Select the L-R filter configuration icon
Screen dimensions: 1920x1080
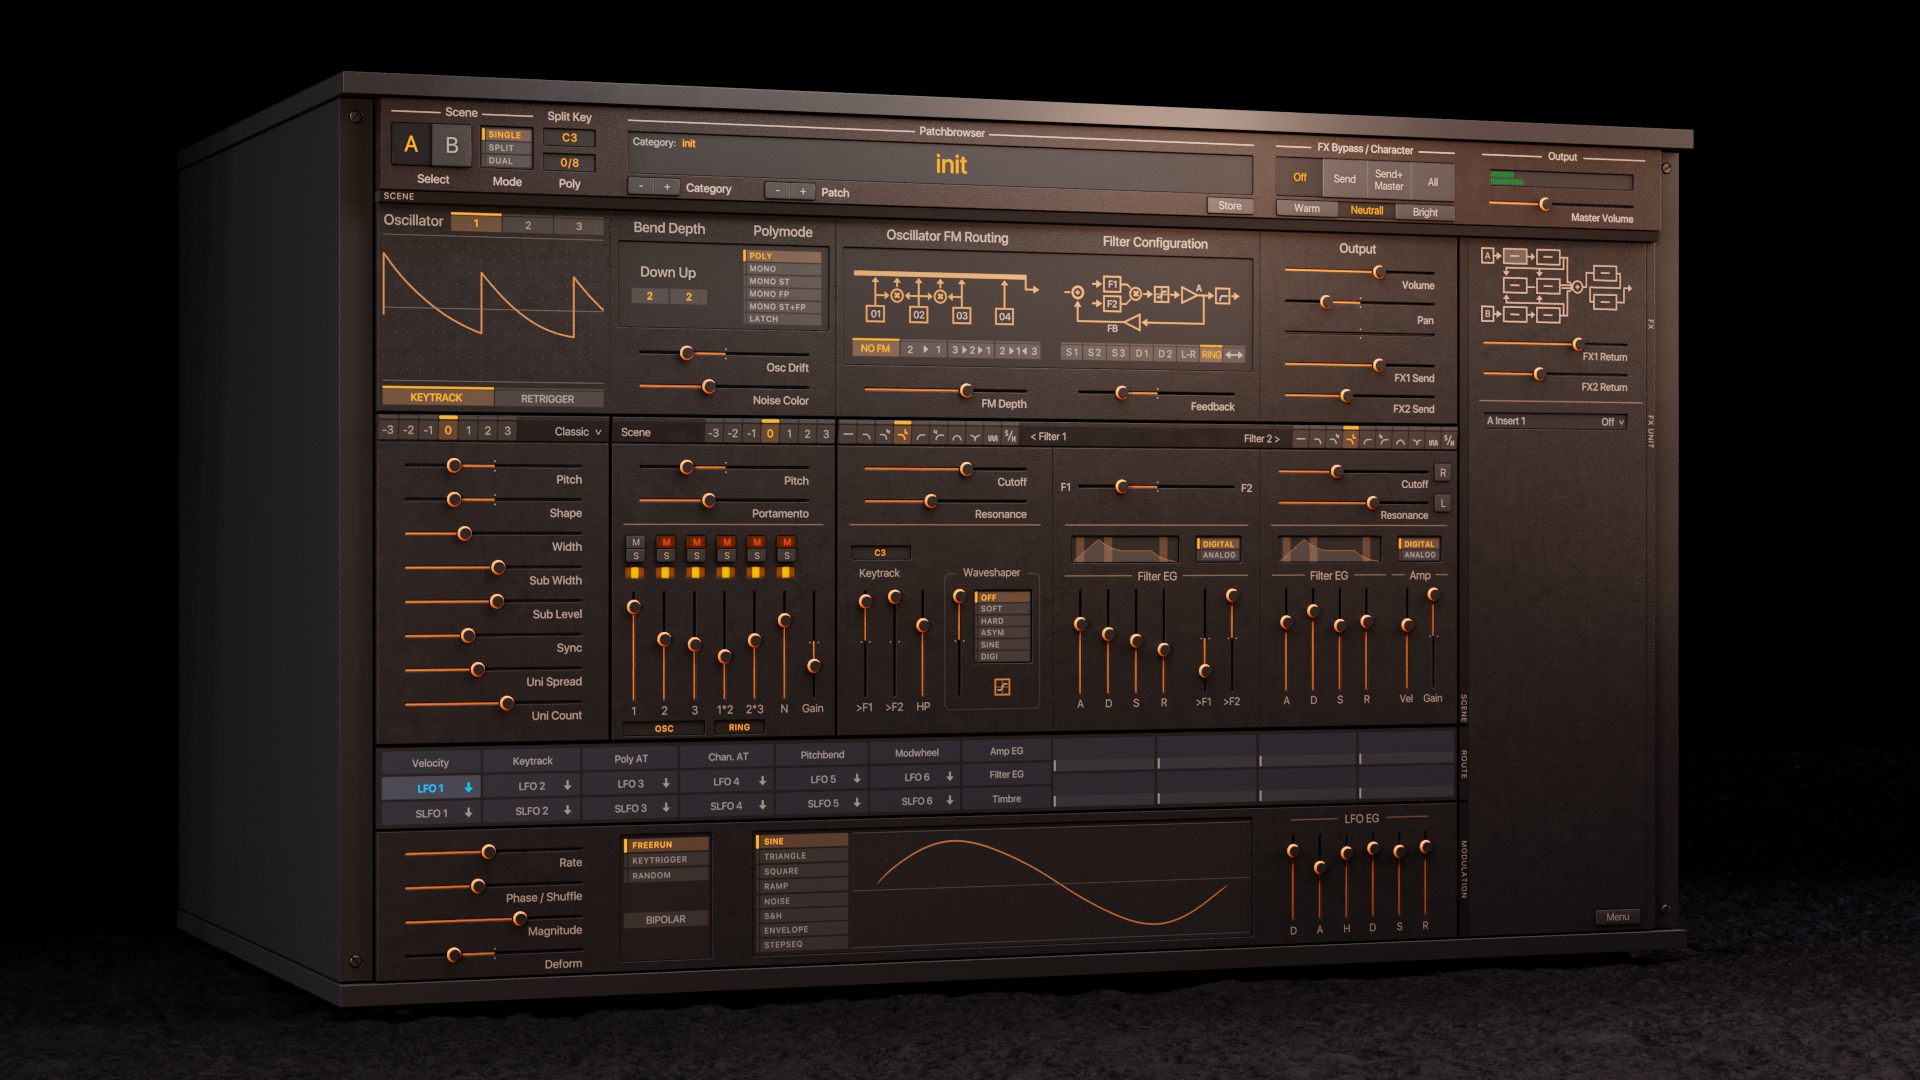pos(1188,352)
